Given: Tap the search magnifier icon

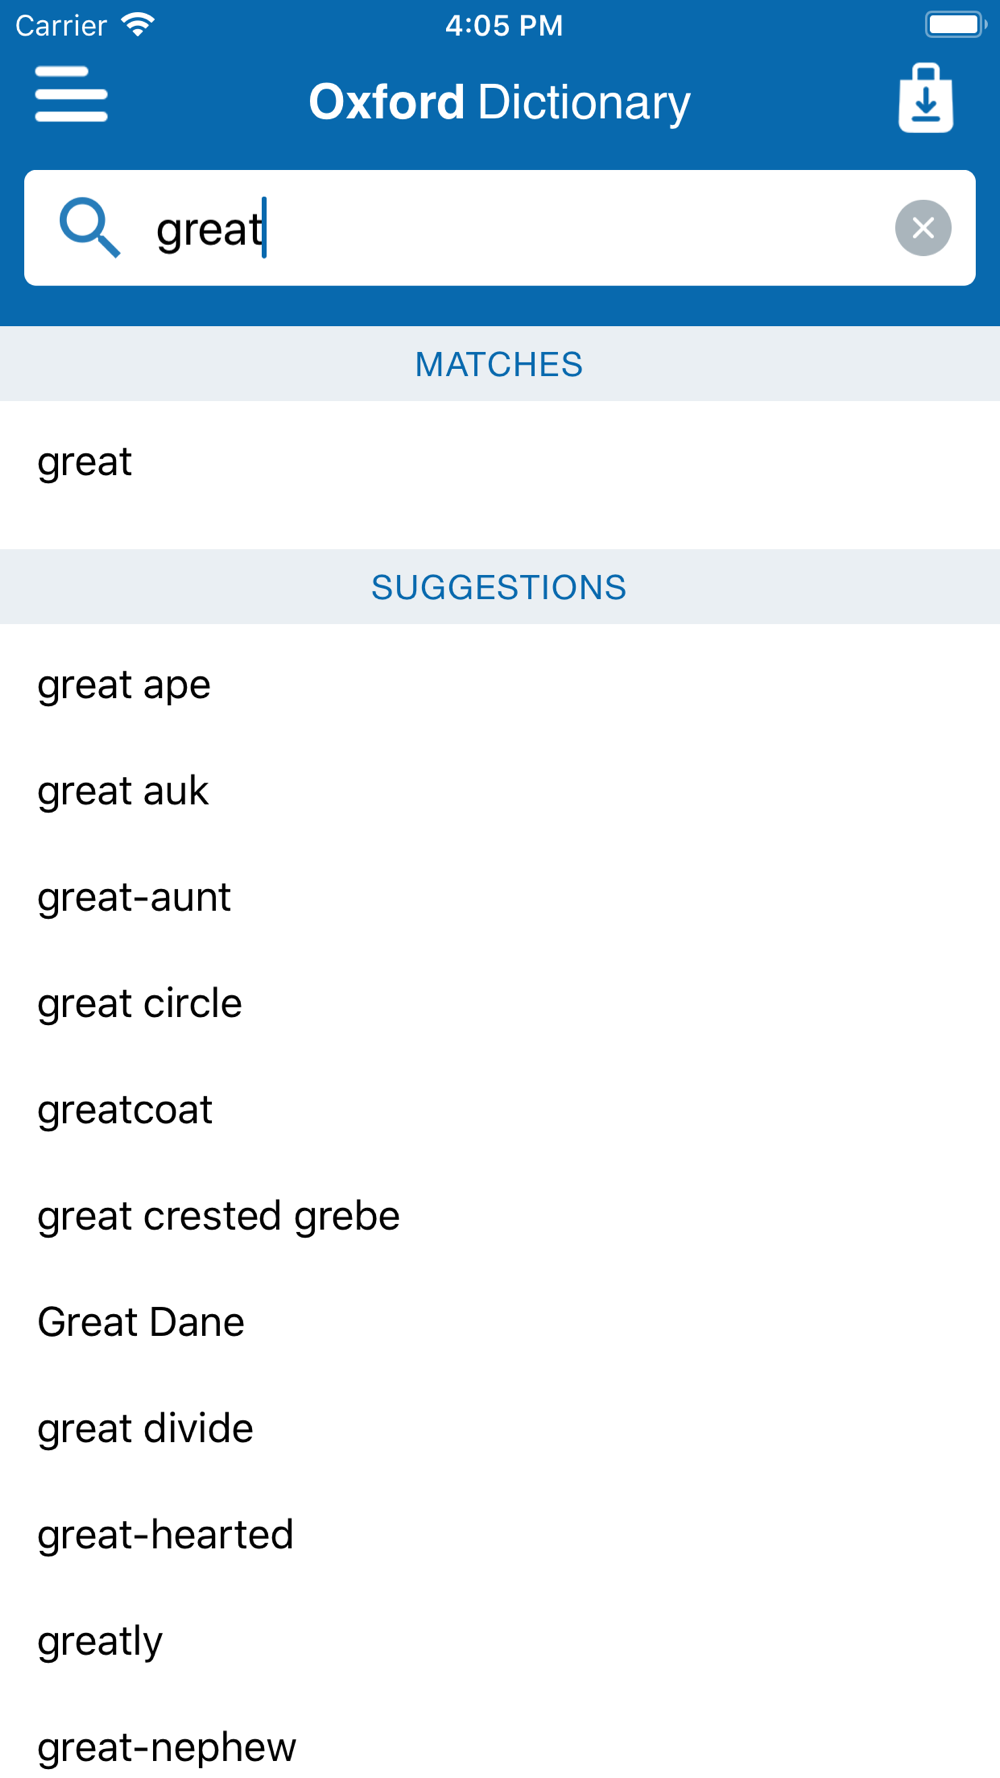Looking at the screenshot, I should click(90, 228).
